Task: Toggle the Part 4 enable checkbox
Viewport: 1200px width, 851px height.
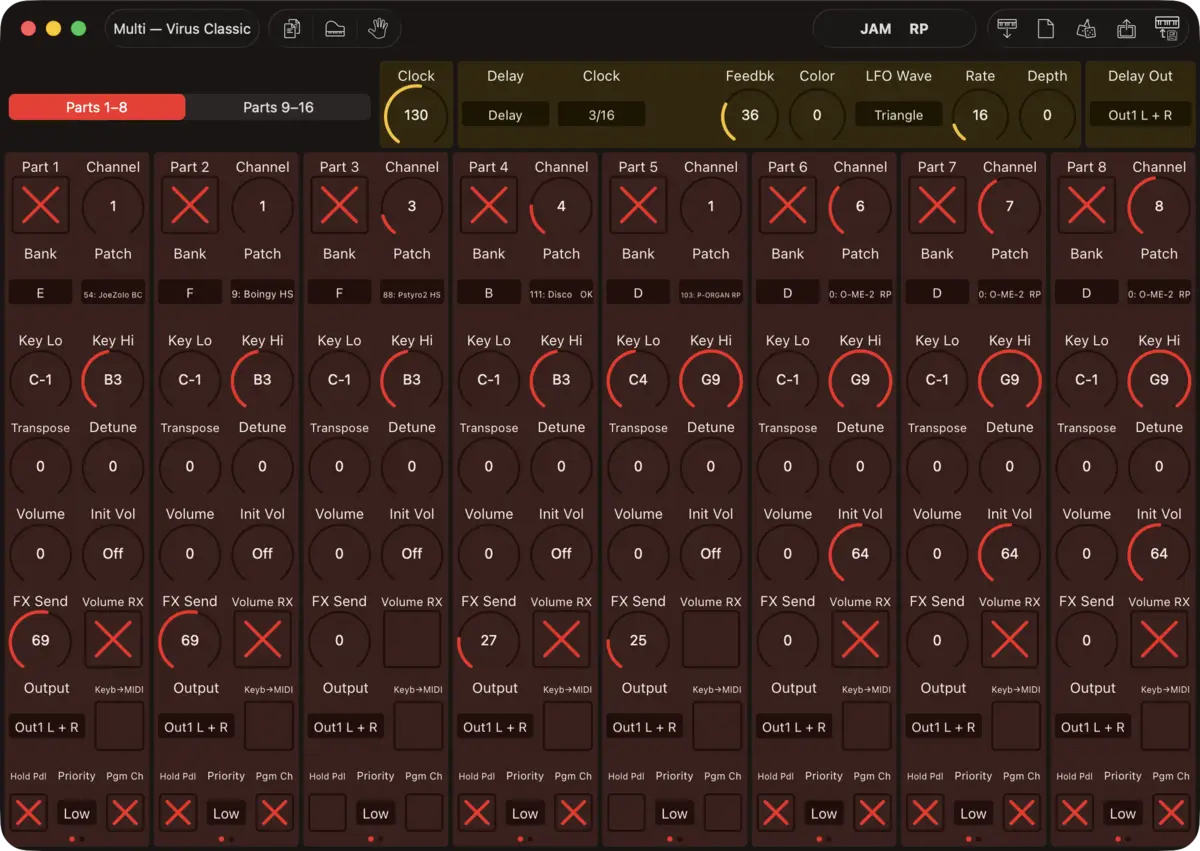Action: 489,206
